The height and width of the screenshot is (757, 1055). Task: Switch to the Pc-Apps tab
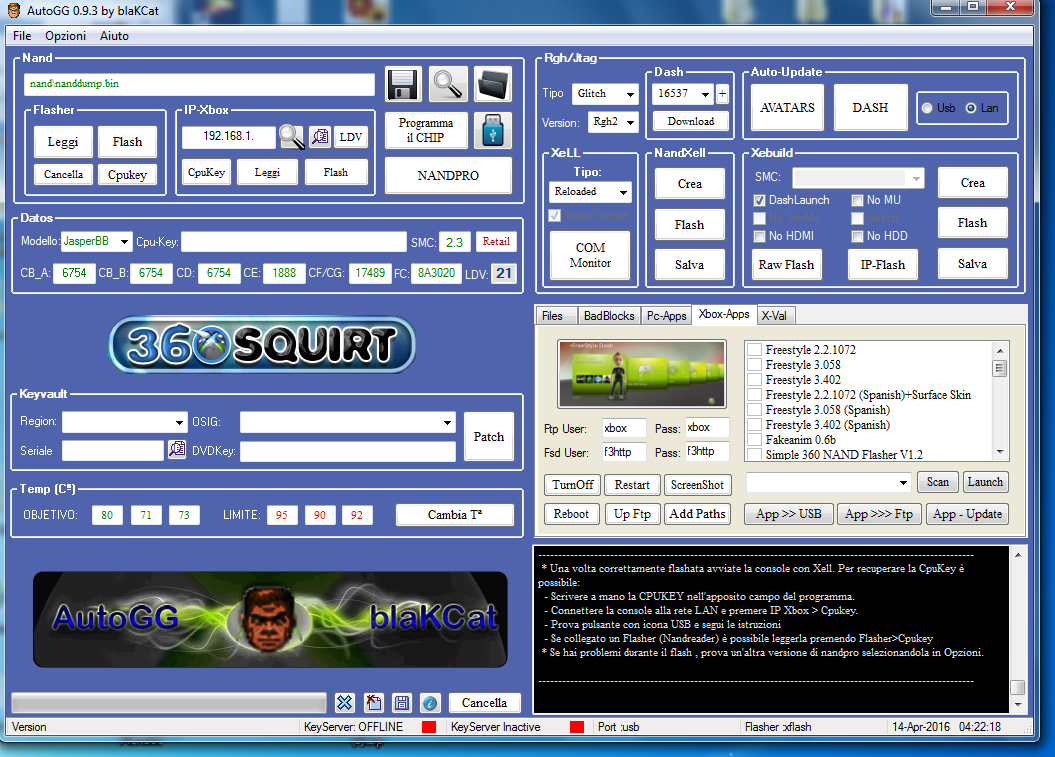(666, 316)
